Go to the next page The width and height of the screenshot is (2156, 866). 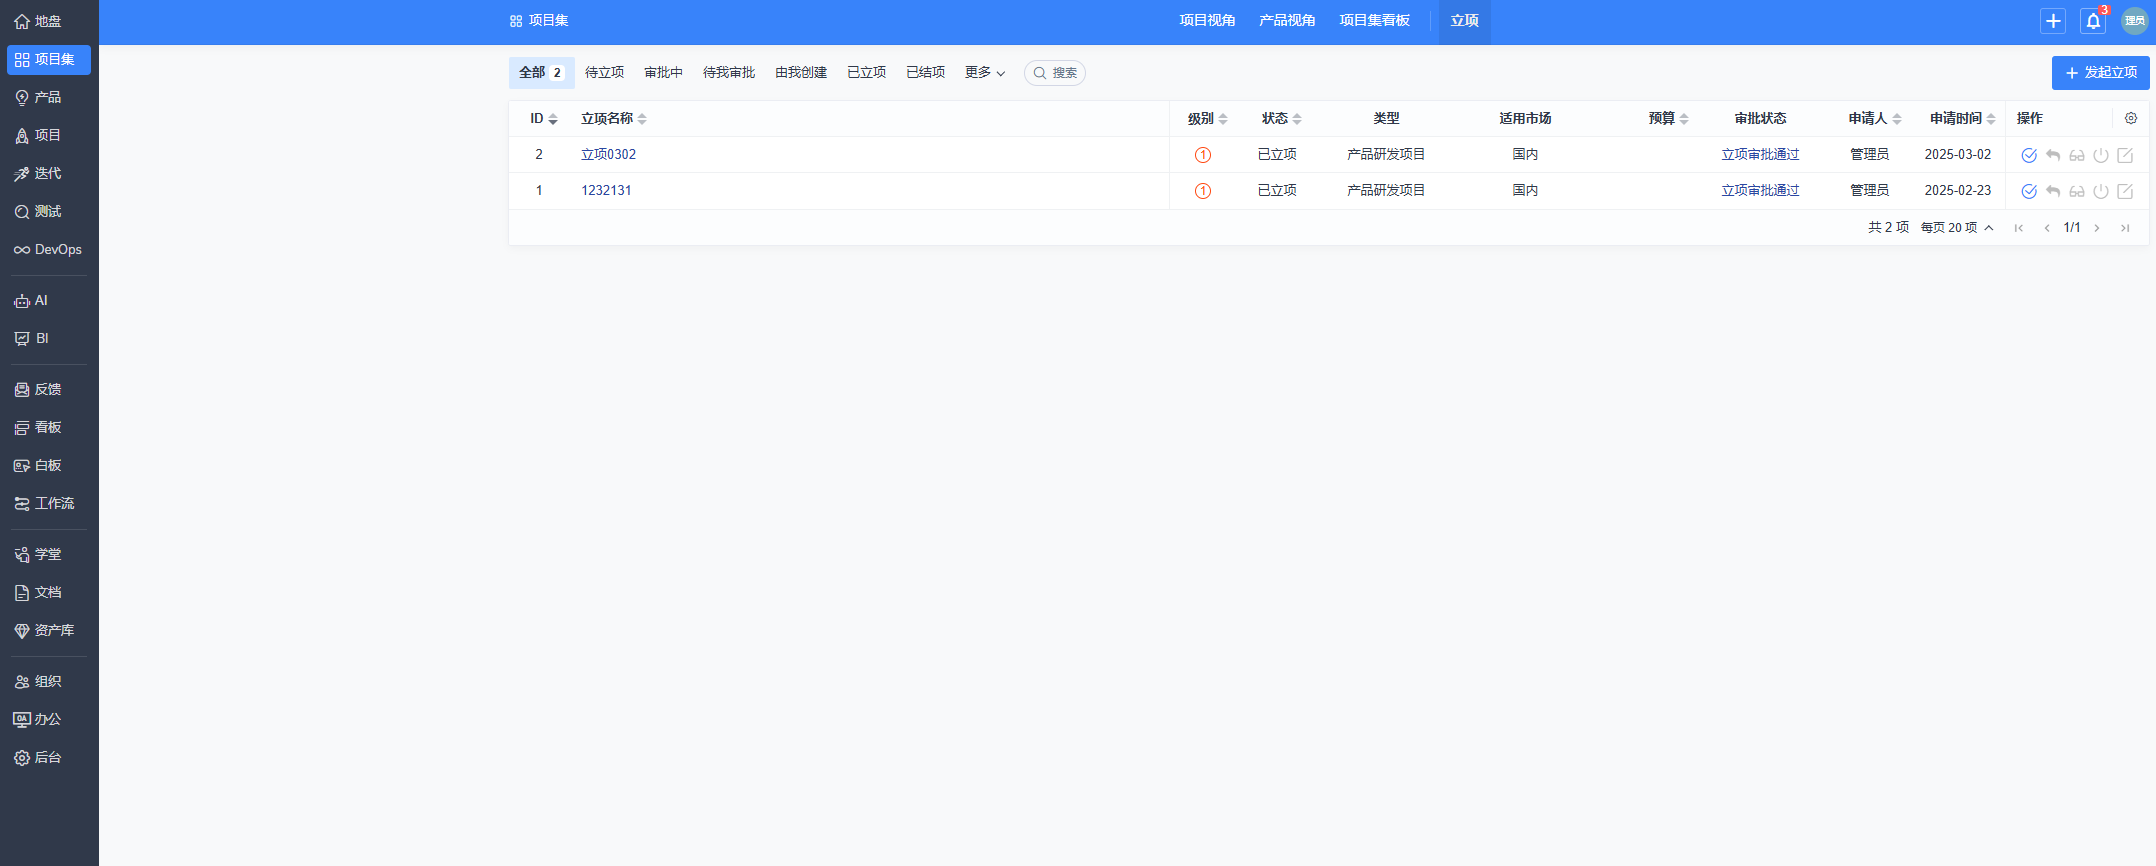[x=2097, y=228]
